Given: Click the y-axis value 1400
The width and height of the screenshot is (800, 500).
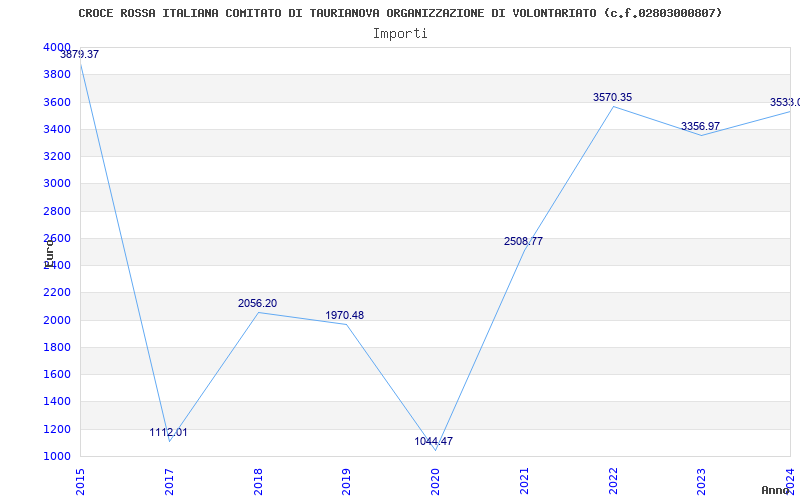Looking at the screenshot, I should point(57,402).
